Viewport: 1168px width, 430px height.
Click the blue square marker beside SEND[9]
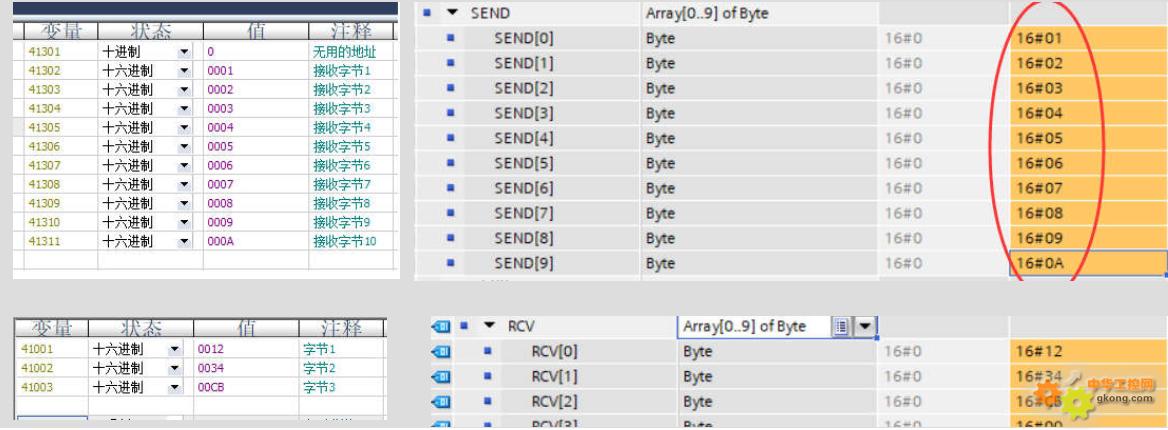[x=450, y=263]
